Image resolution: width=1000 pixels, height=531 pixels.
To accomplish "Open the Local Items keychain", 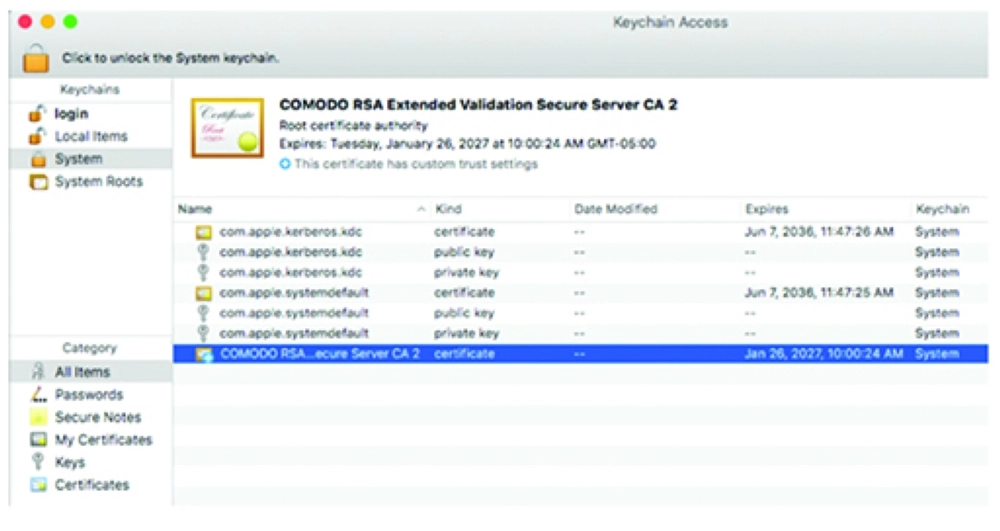I will click(90, 136).
